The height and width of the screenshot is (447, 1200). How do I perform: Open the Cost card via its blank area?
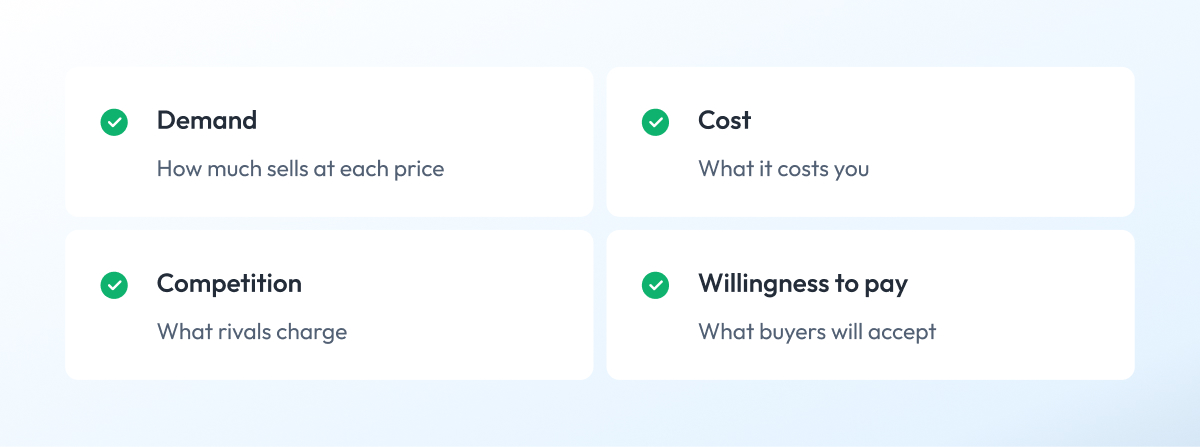coord(1000,142)
